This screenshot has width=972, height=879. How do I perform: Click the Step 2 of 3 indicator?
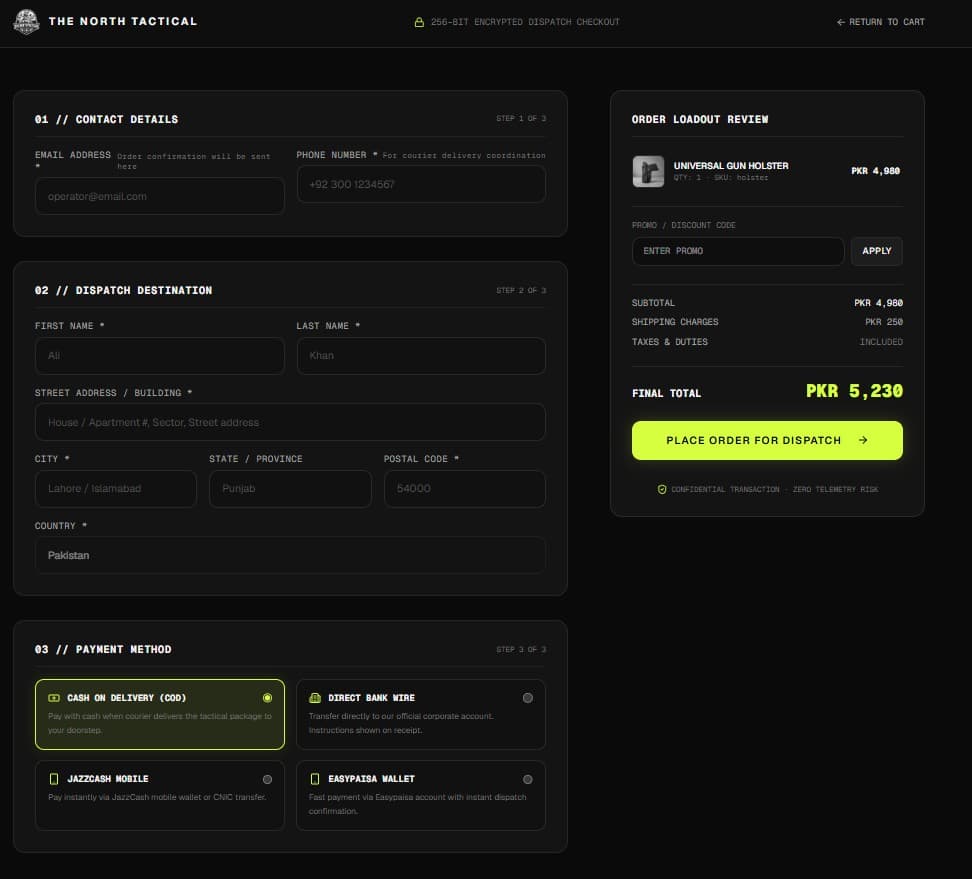(x=521, y=290)
